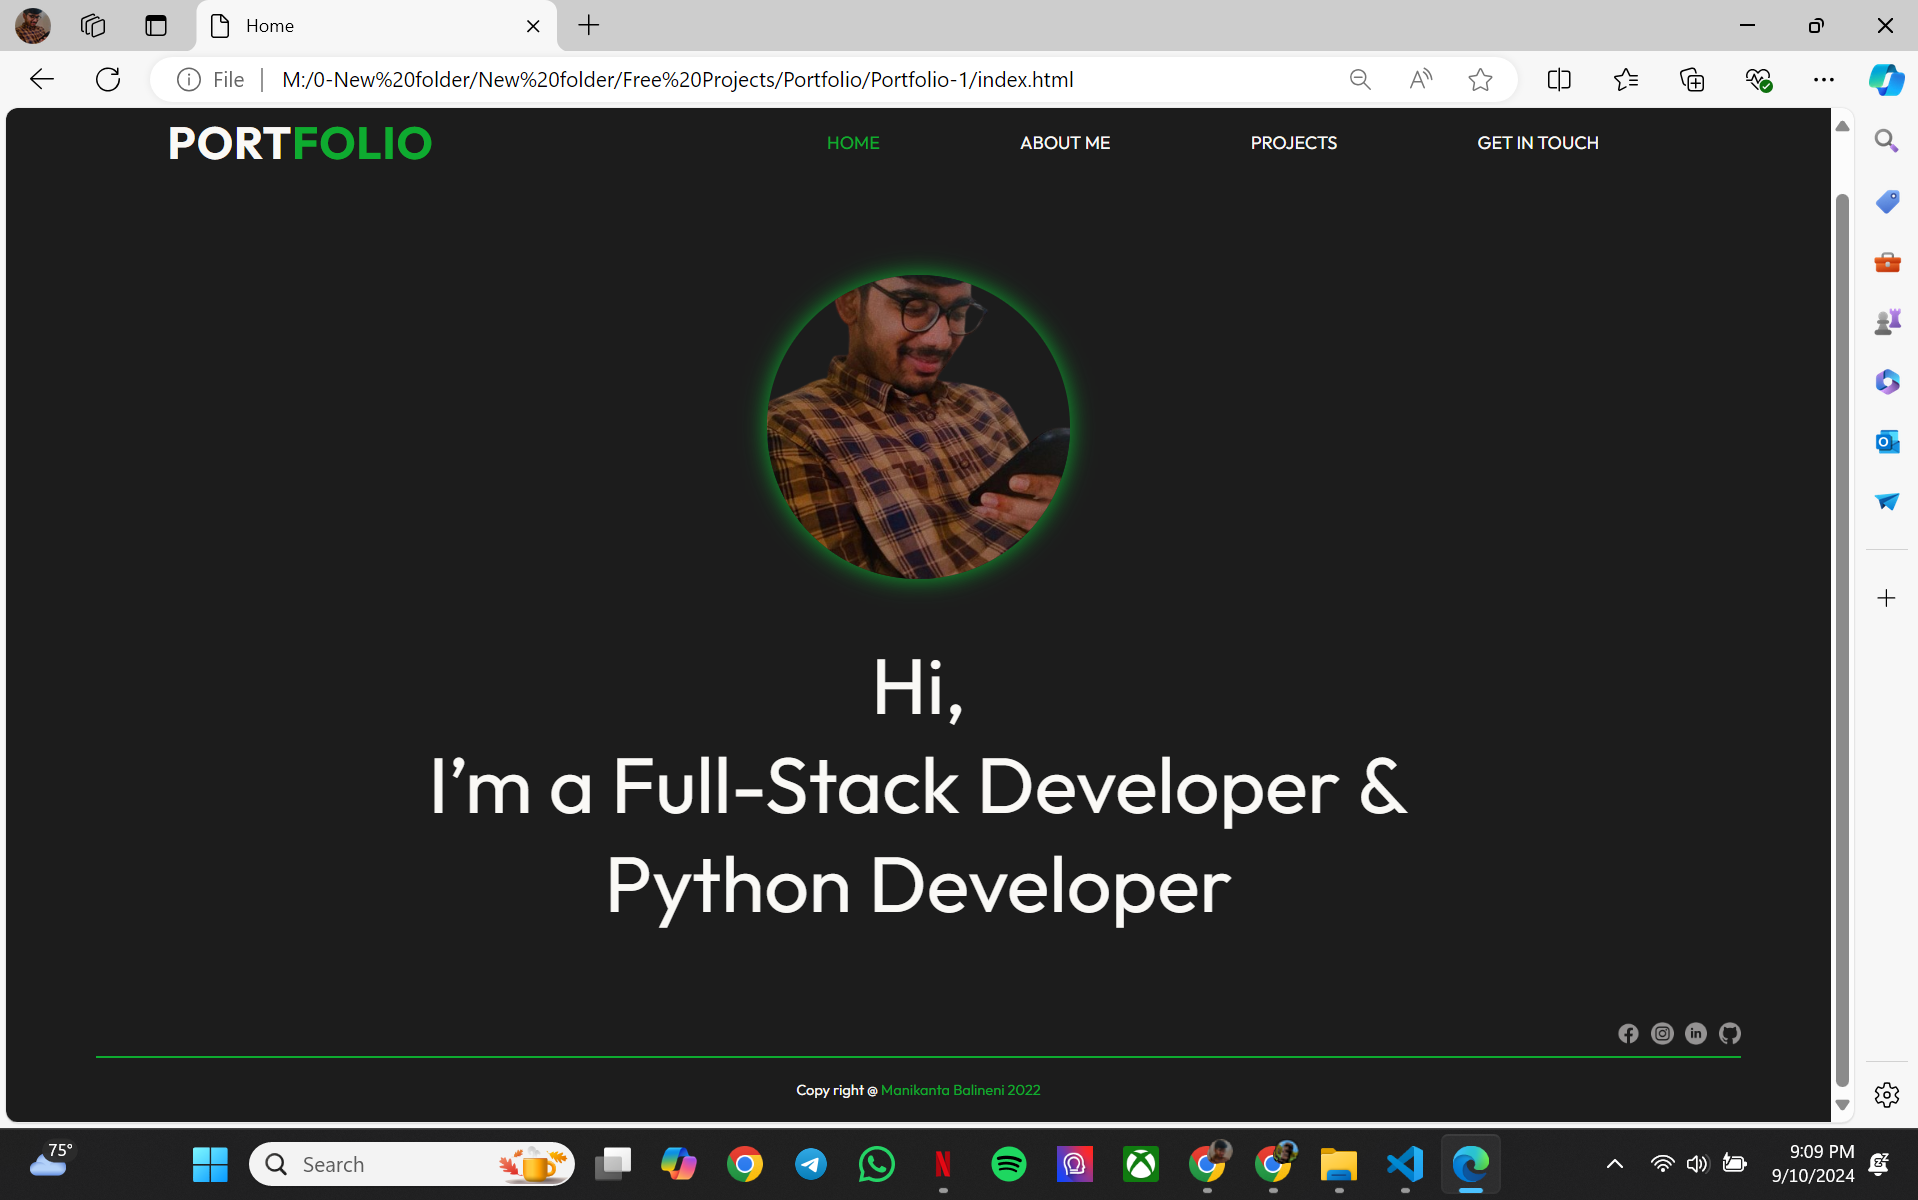Go to the GET IN TOUCH nav item

1538,143
